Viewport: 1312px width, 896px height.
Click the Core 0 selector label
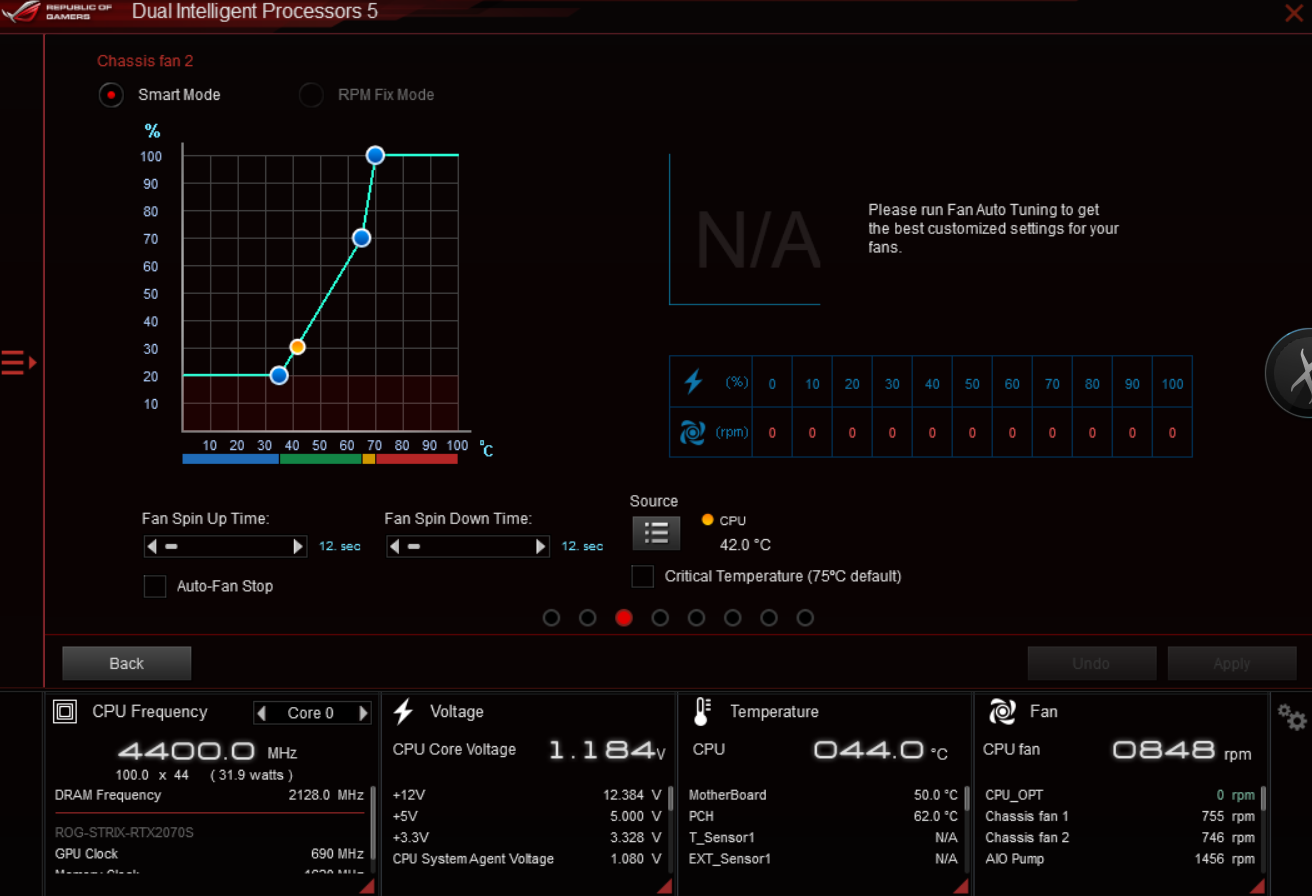(311, 713)
